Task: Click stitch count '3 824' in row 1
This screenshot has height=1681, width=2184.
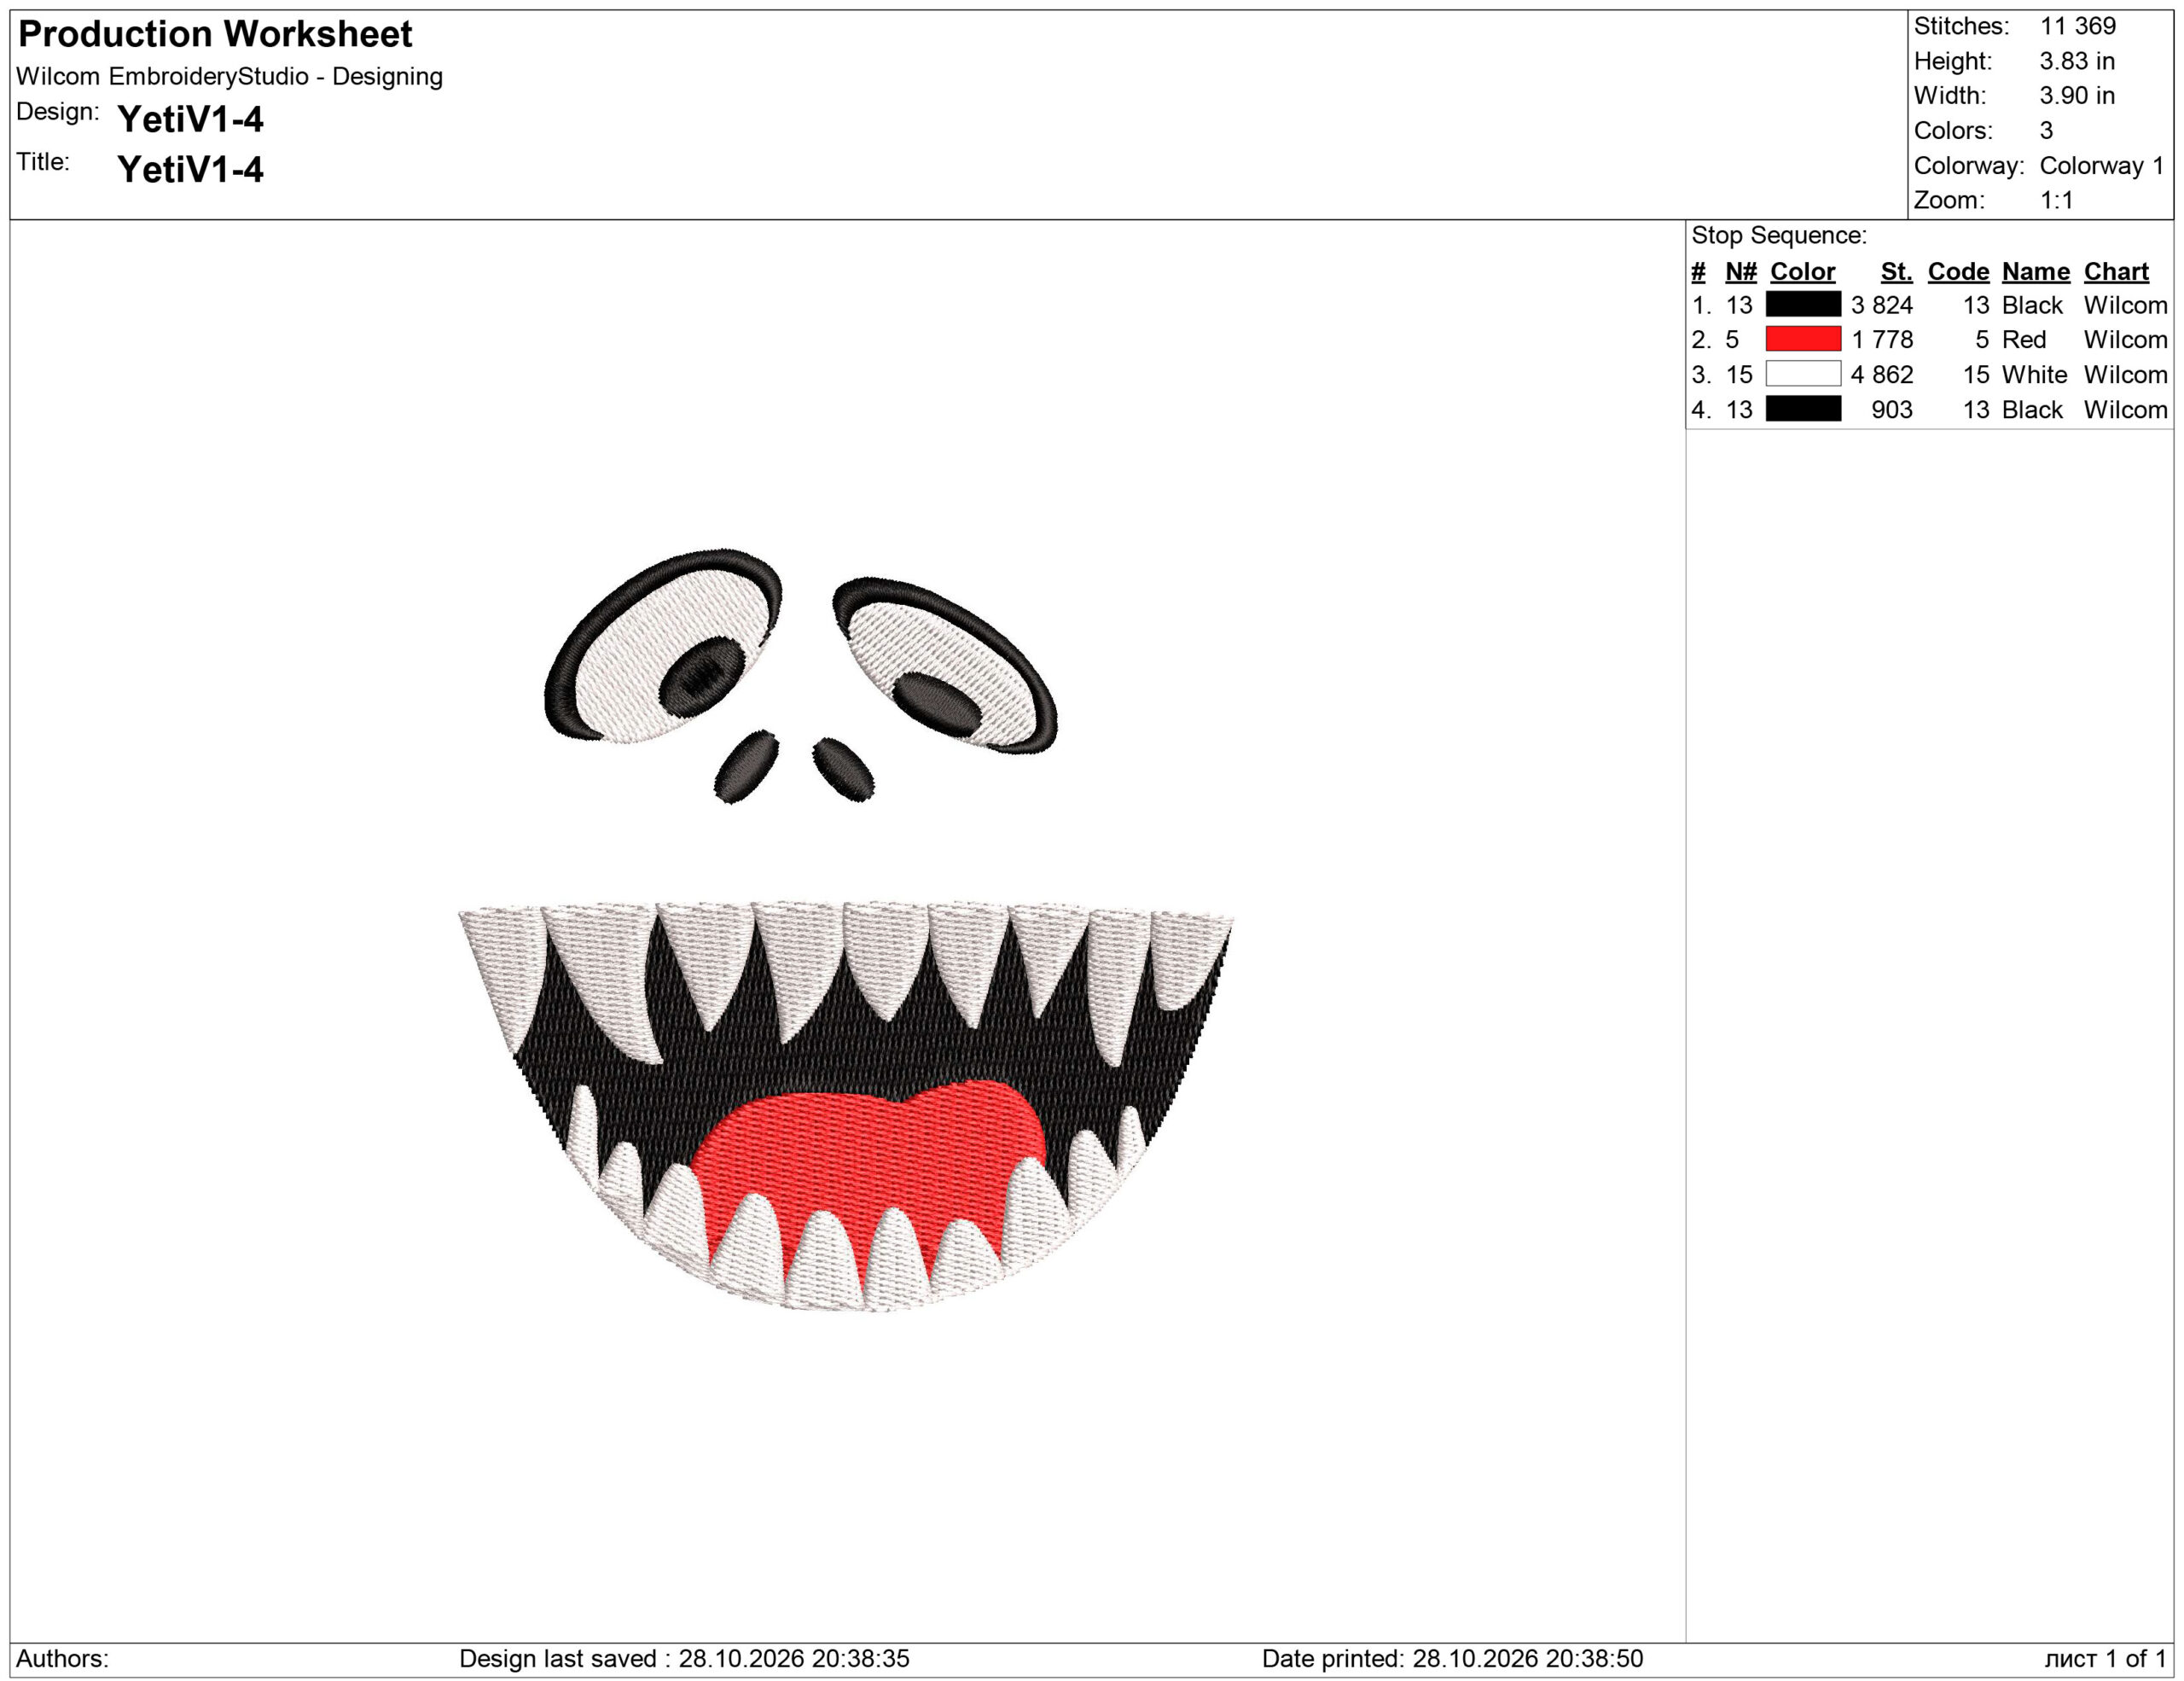Action: (1881, 305)
